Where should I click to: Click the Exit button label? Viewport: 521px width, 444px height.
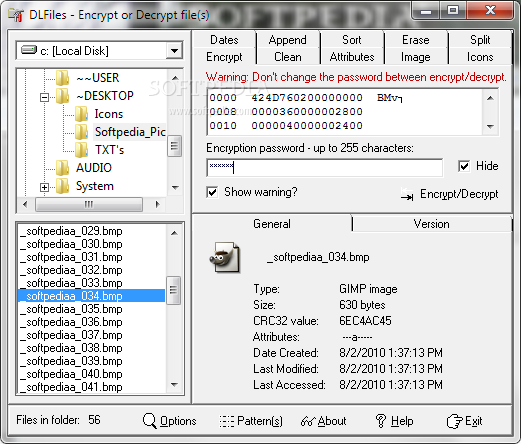pyautogui.click(x=474, y=421)
